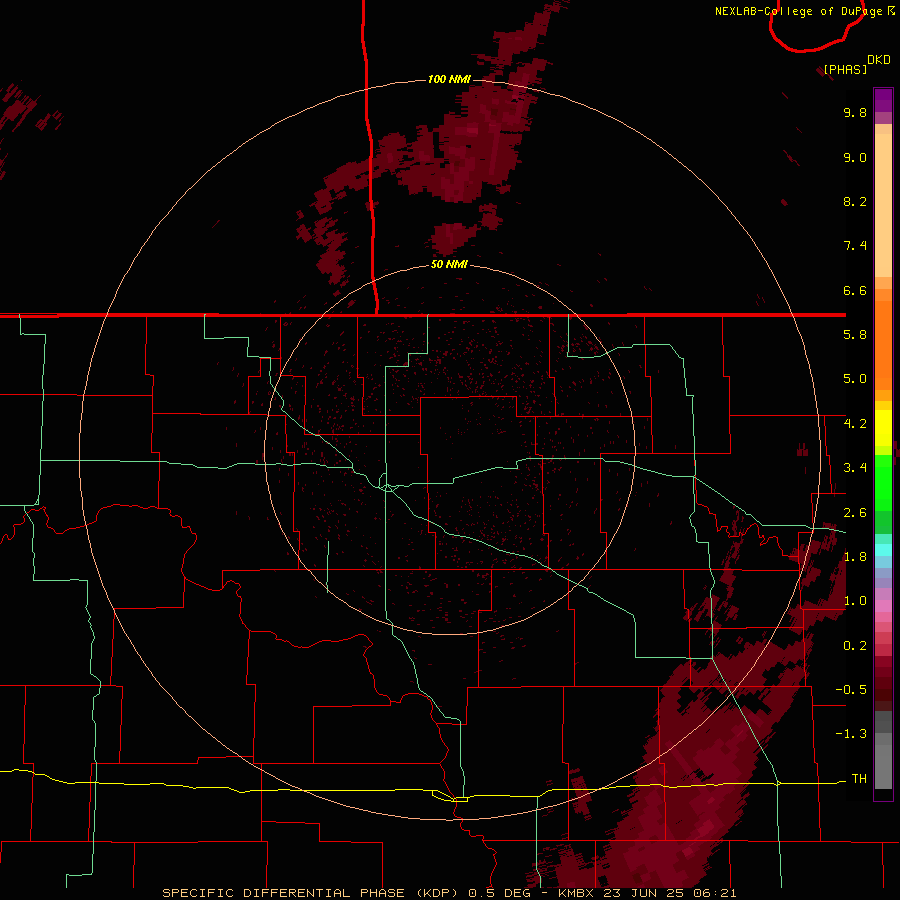
Task: Click the bright green segment of the color bar
Action: point(883,483)
